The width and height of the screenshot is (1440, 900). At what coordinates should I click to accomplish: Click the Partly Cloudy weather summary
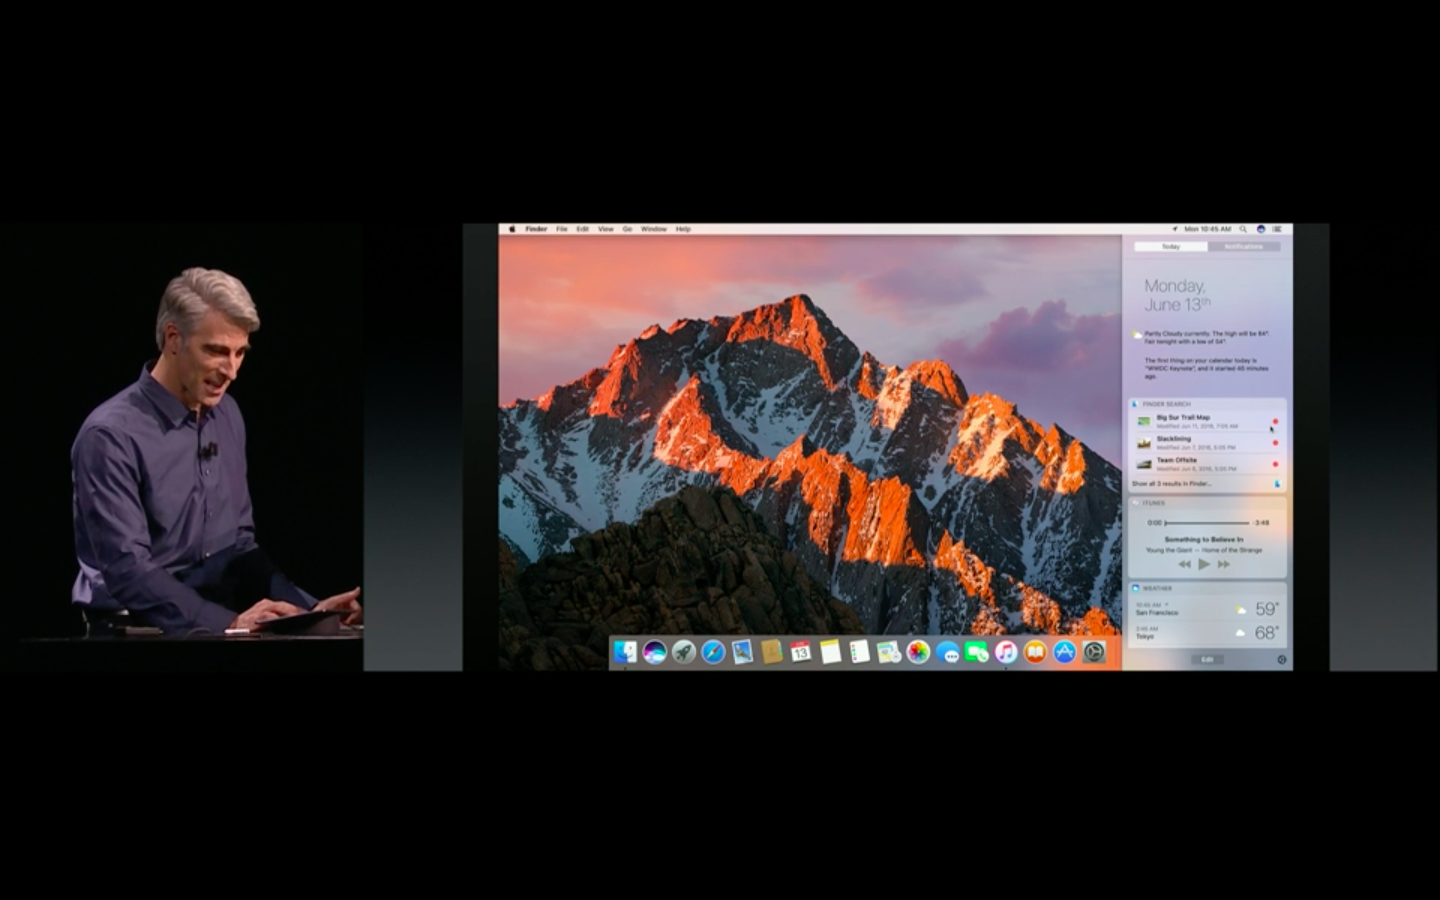pos(1206,337)
